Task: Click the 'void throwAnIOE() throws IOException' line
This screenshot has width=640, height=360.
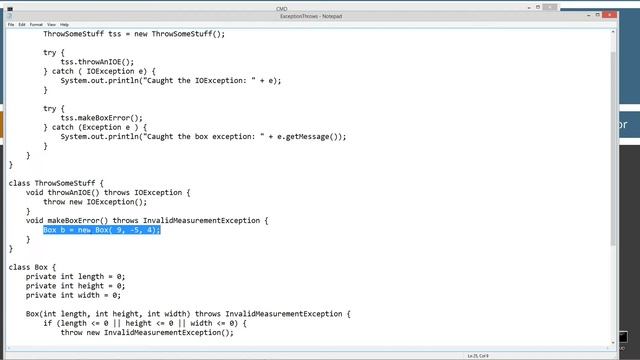Action: pyautogui.click(x=108, y=192)
